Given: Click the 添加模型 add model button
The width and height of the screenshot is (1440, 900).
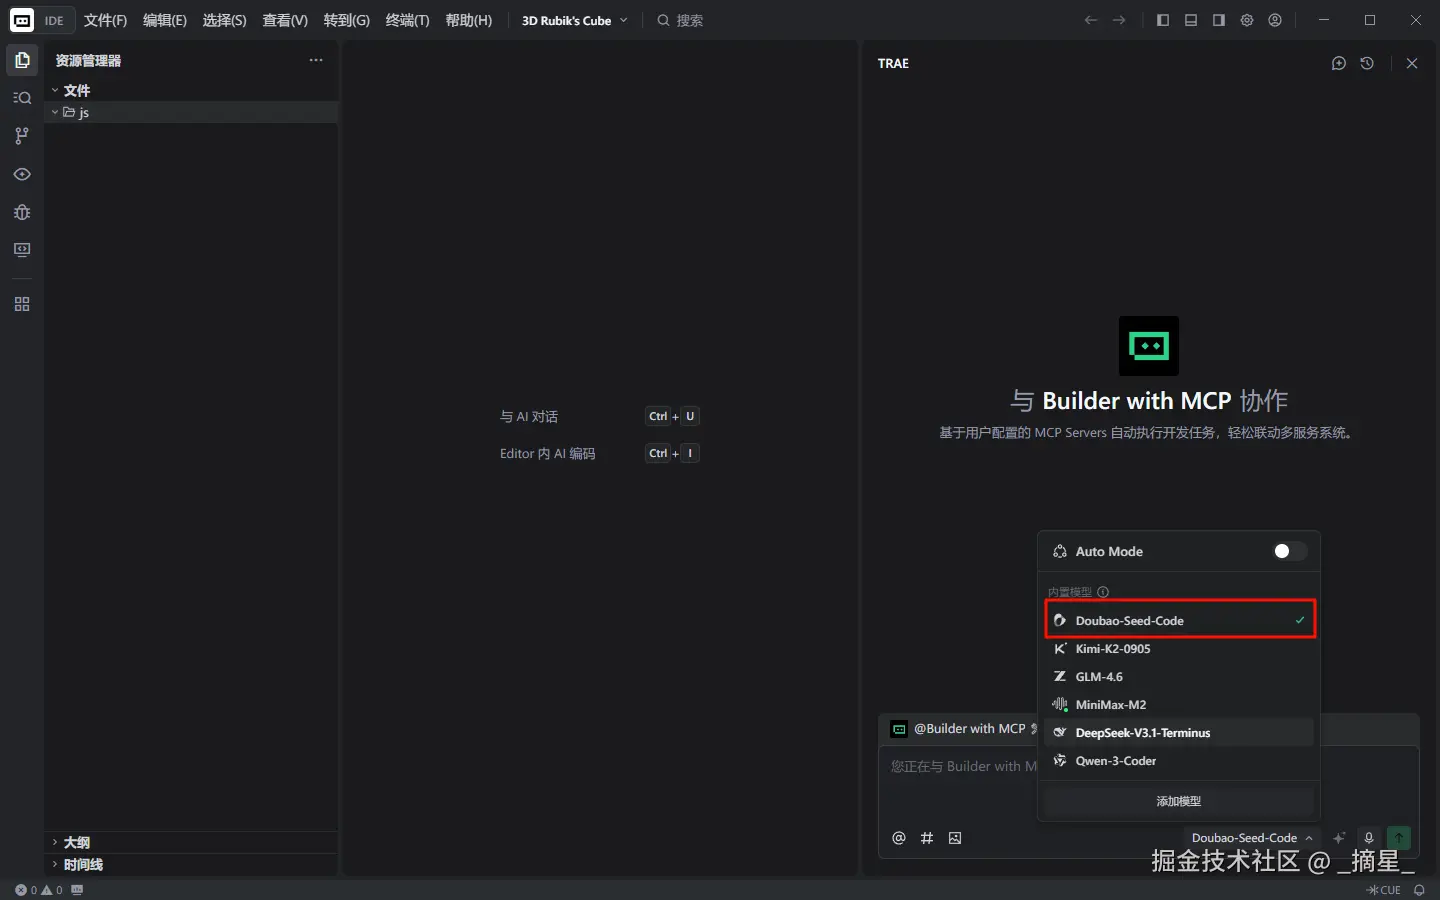Looking at the screenshot, I should pyautogui.click(x=1179, y=801).
